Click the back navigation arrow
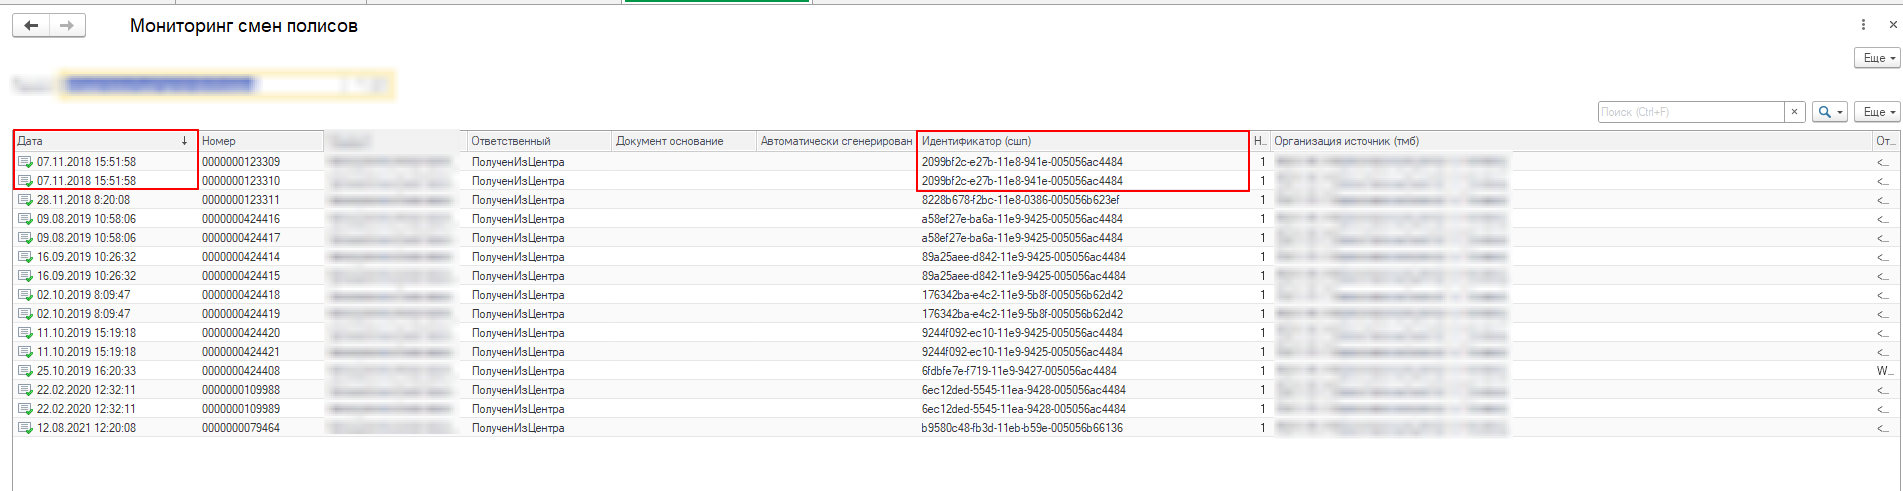Image resolution: width=1903 pixels, height=491 pixels. pyautogui.click(x=31, y=26)
